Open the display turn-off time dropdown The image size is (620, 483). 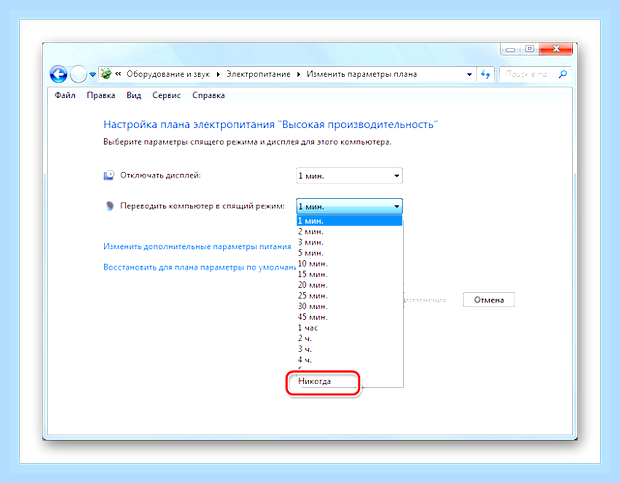coord(349,176)
